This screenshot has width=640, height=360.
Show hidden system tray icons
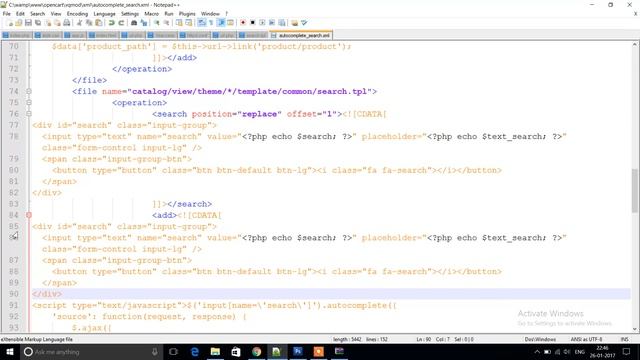coord(537,351)
